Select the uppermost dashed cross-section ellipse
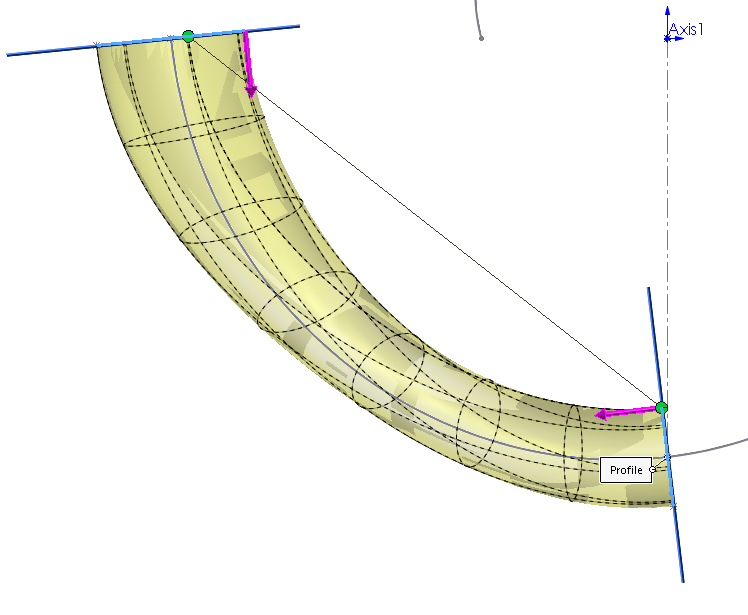 click(x=195, y=130)
